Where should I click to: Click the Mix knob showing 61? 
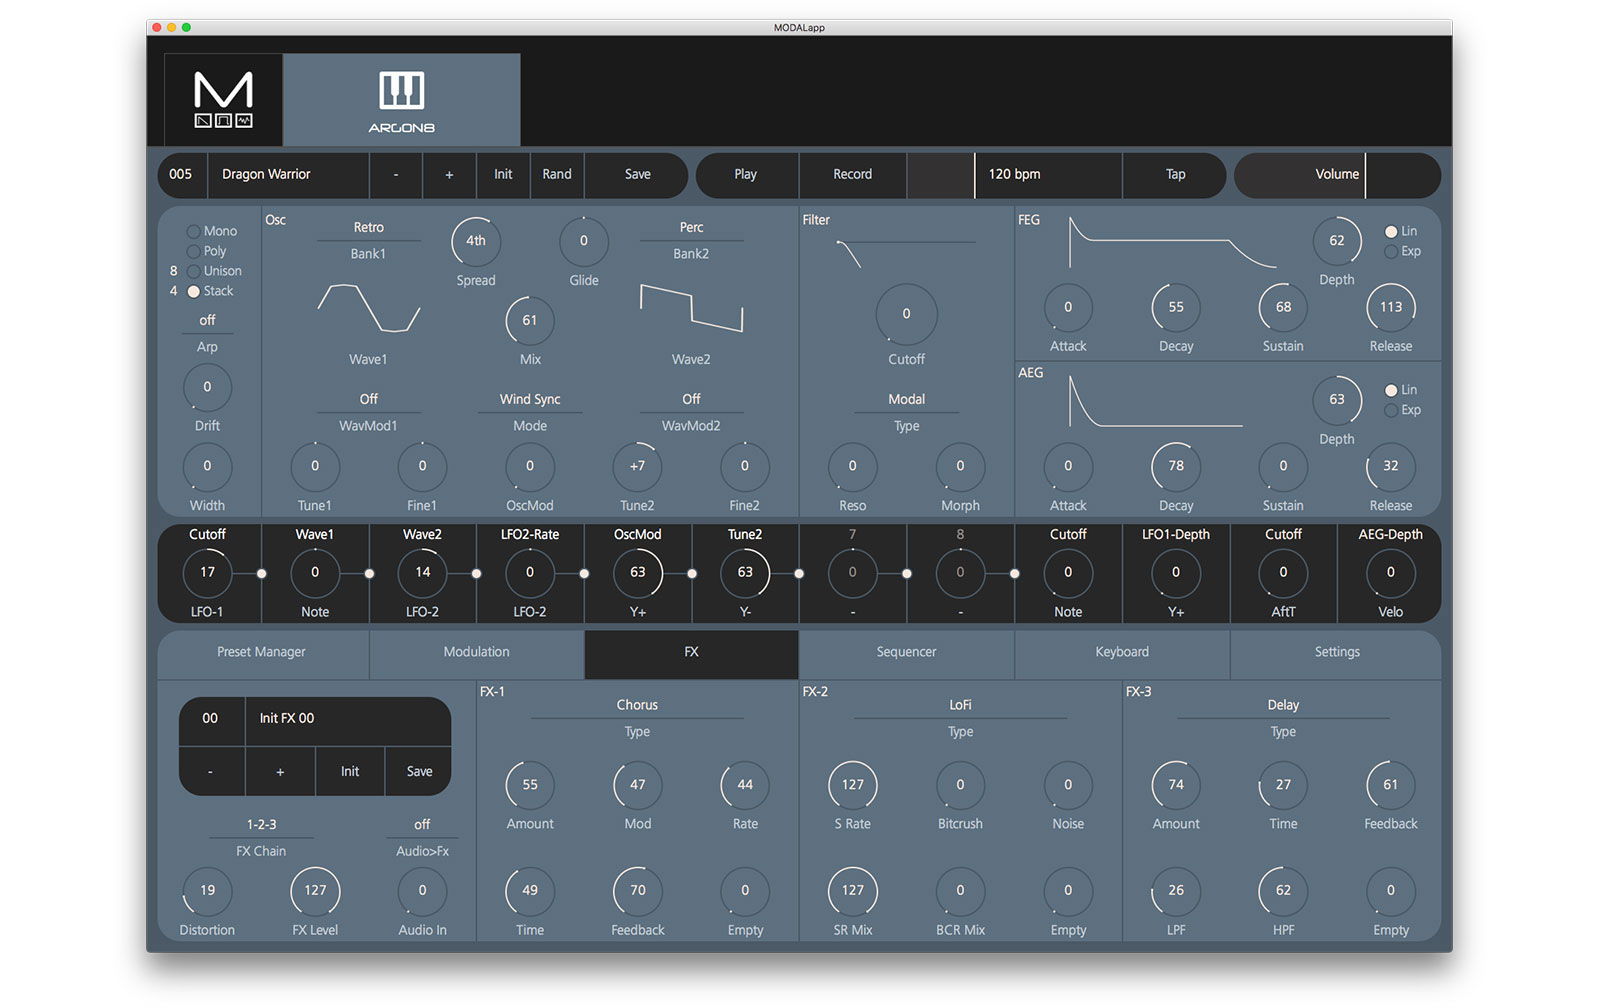(530, 320)
